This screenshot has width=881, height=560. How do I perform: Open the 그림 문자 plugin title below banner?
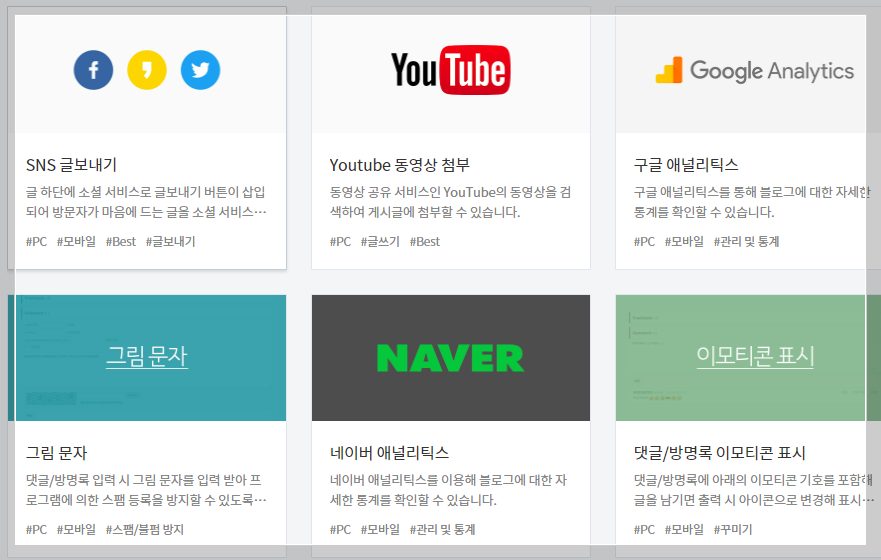coord(57,453)
